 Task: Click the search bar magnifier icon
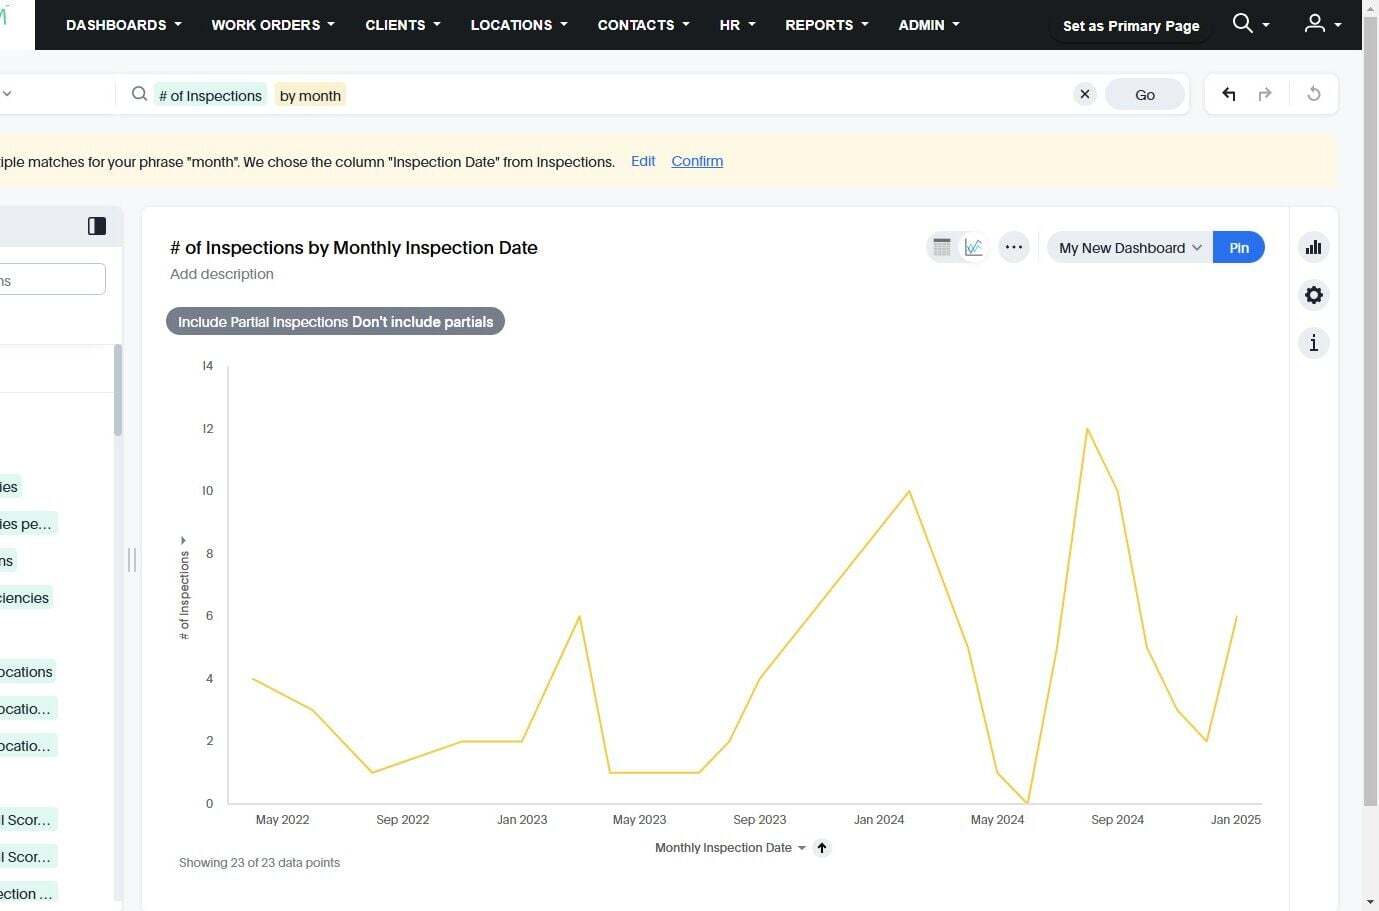point(139,94)
